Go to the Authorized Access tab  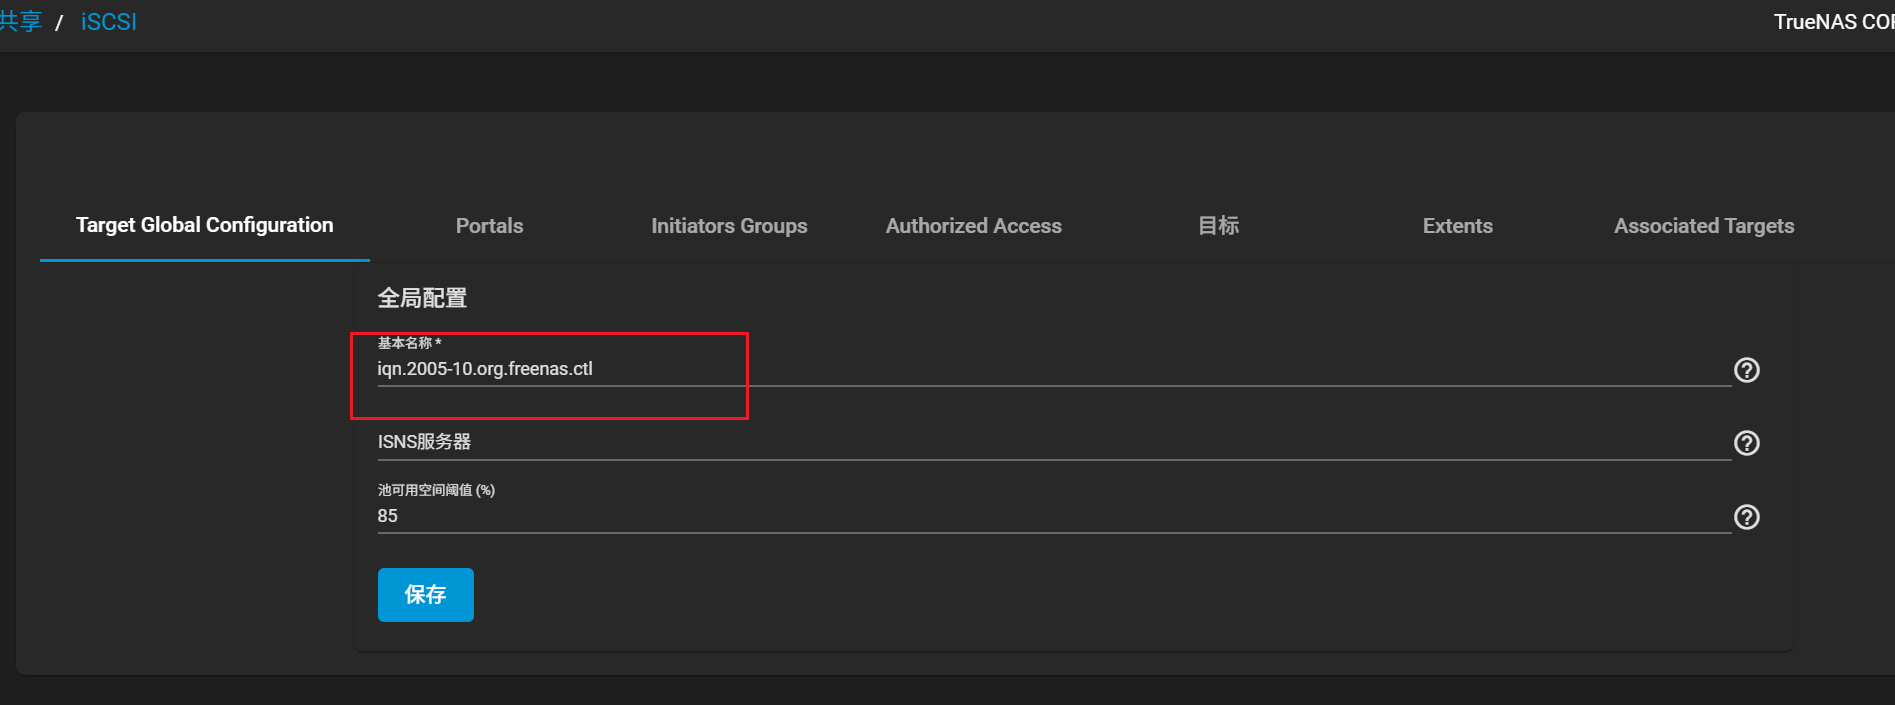(973, 226)
